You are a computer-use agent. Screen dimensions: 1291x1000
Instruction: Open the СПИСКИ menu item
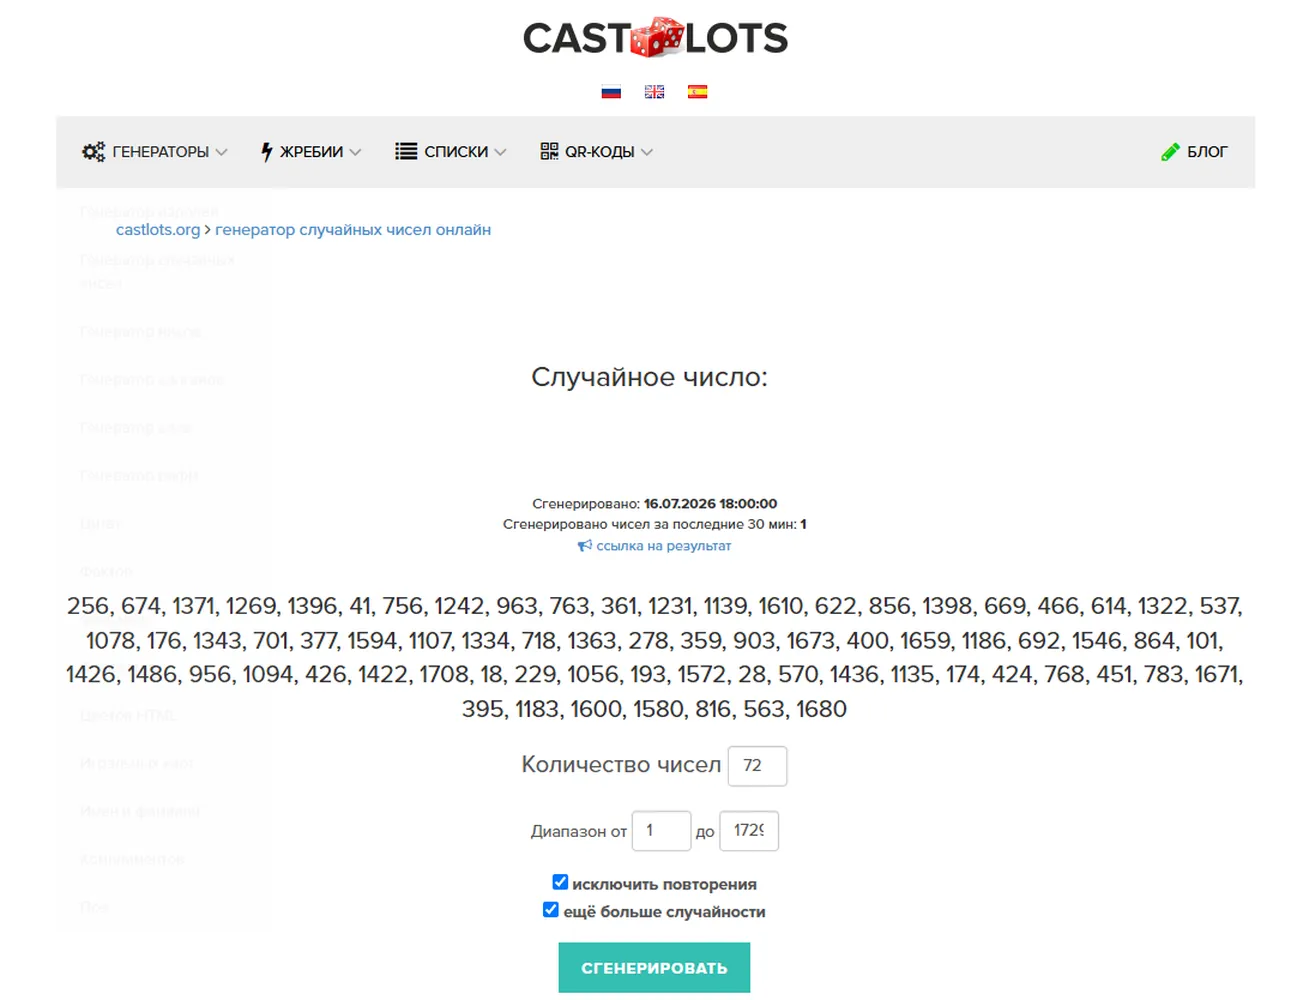pyautogui.click(x=456, y=152)
